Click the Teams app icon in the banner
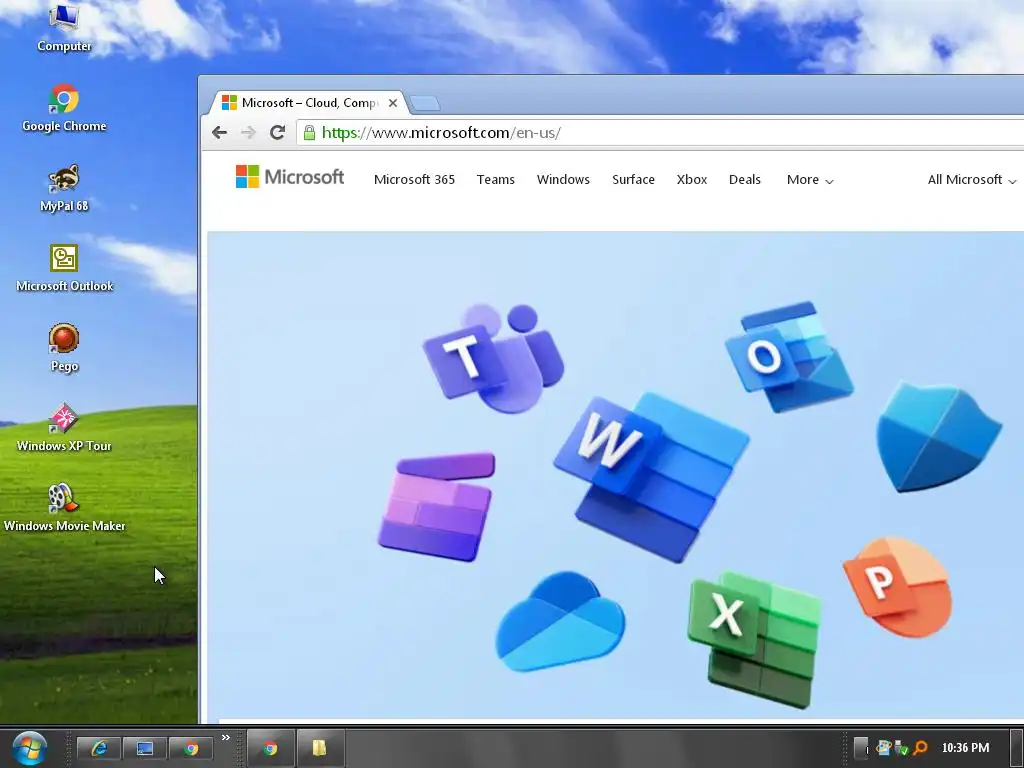The image size is (1024, 768). tap(494, 358)
